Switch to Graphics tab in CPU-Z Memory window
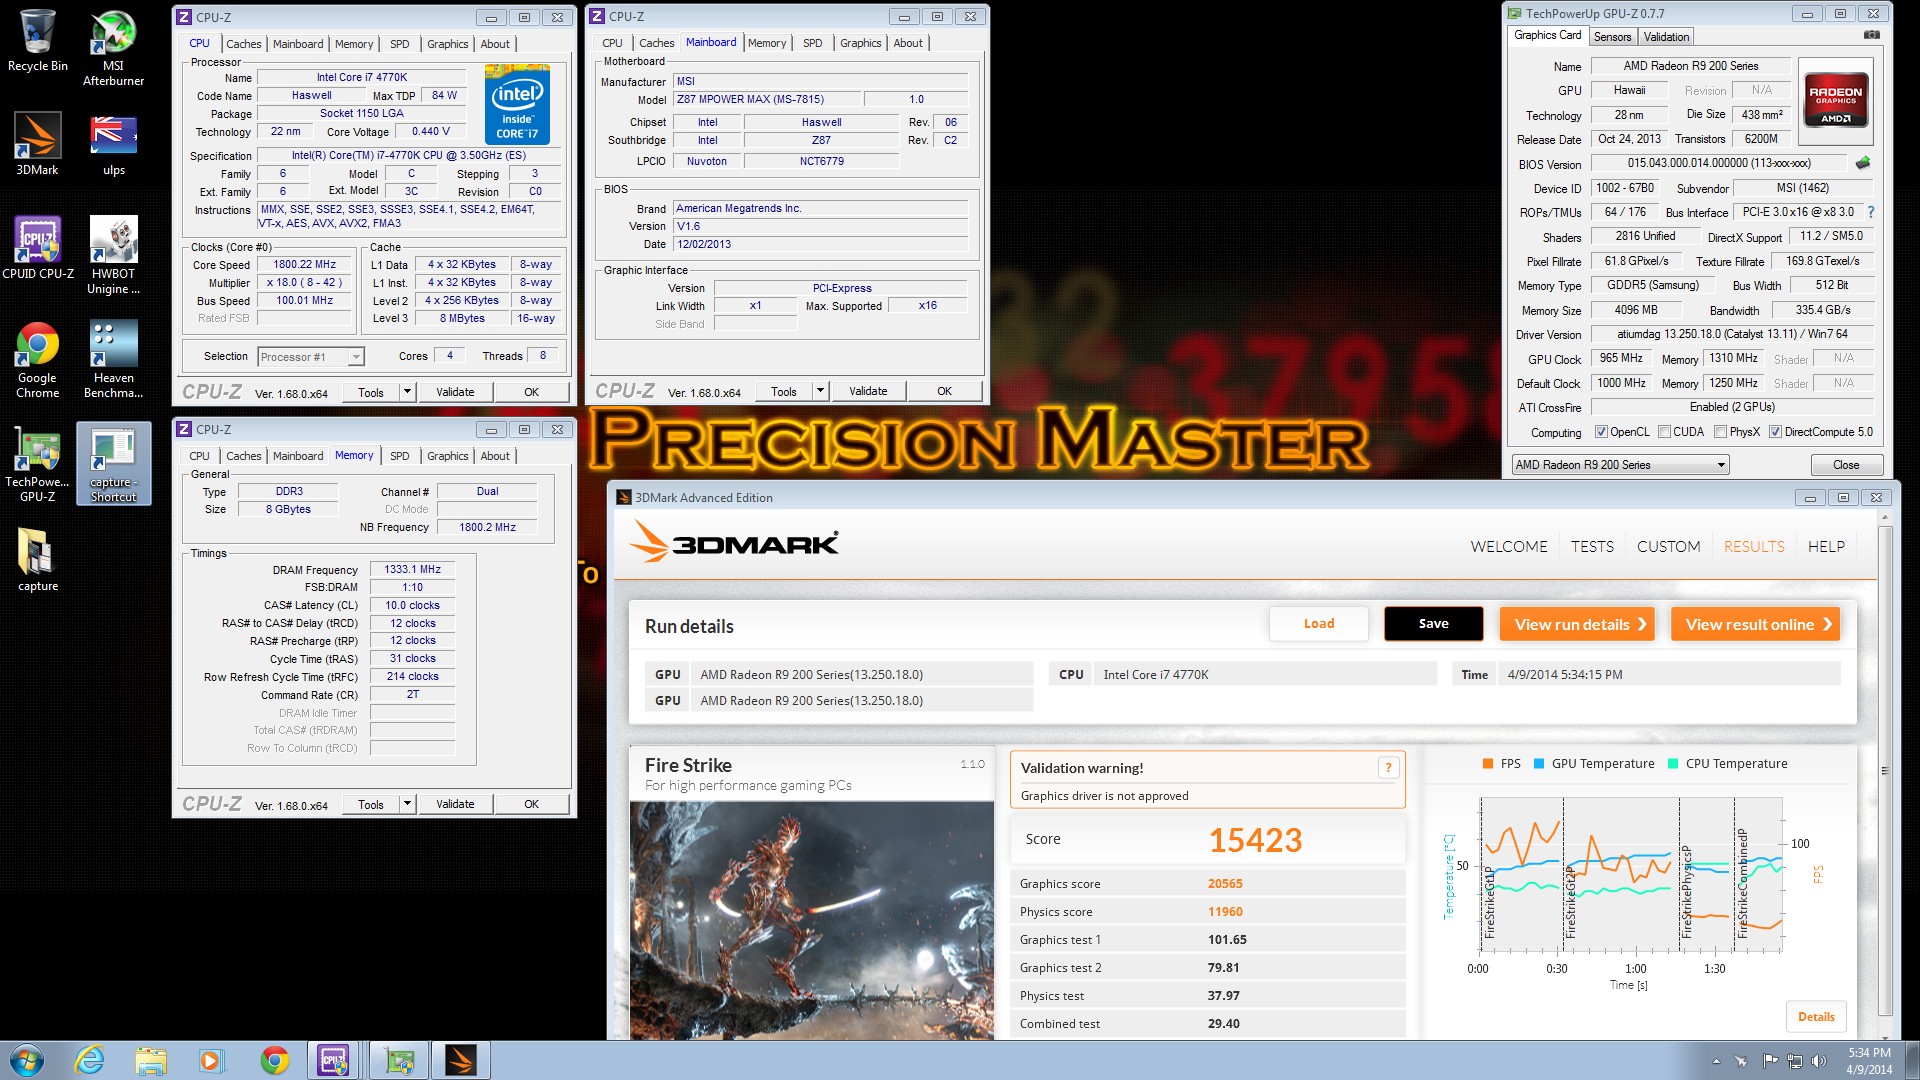 [447, 456]
